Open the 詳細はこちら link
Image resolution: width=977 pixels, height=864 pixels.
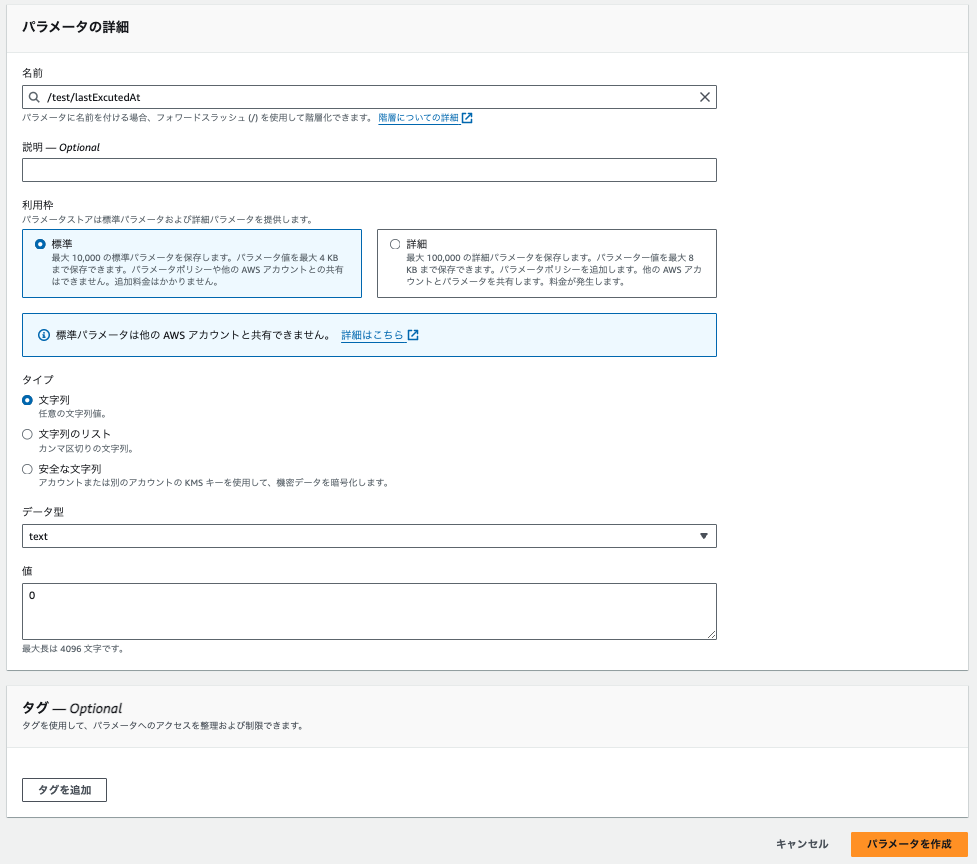(373, 335)
